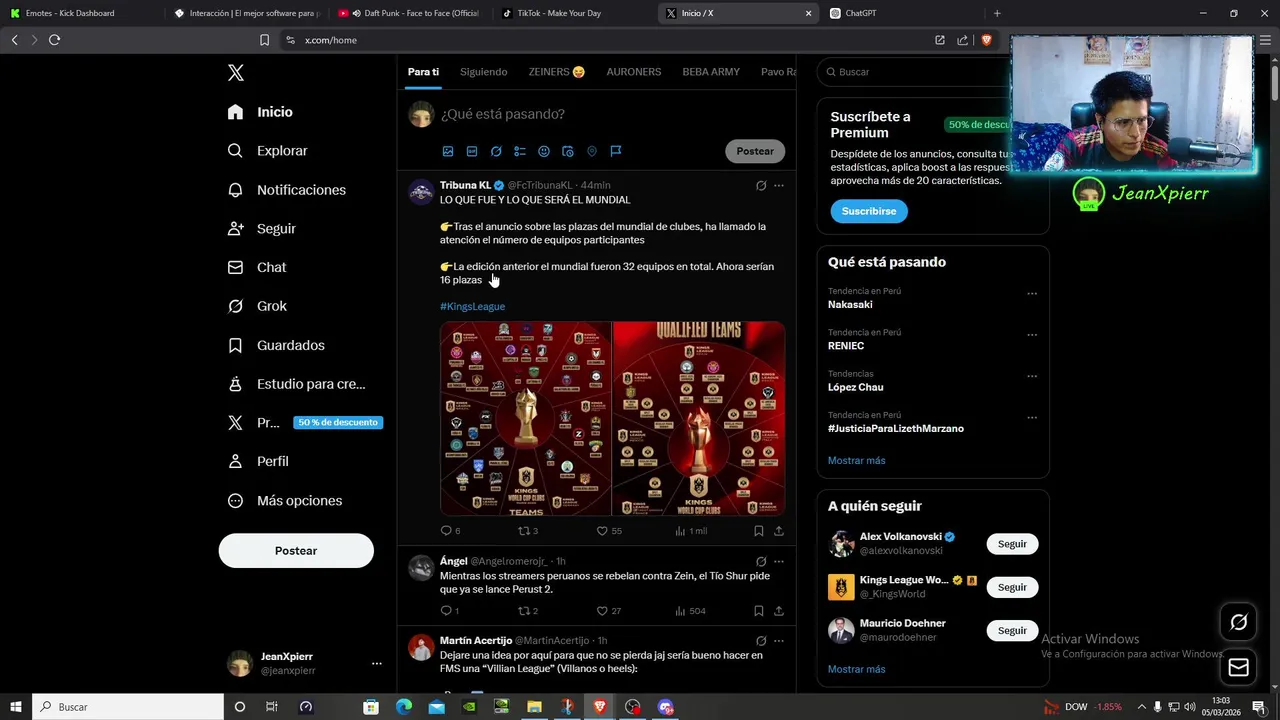Open Tribuna KL post more options
This screenshot has width=1280, height=720.
click(779, 185)
